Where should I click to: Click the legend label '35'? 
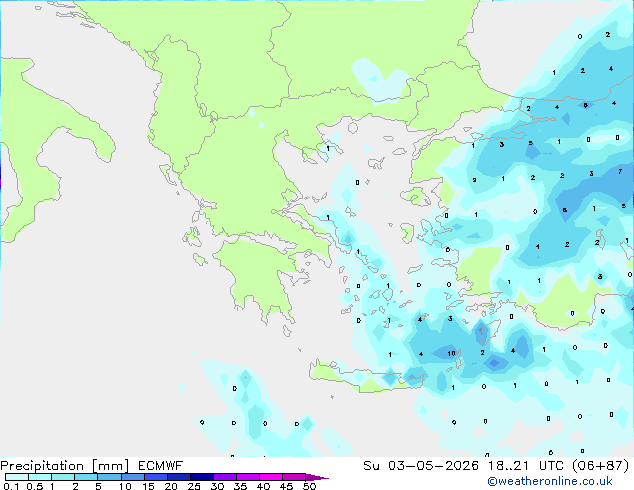pyautogui.click(x=240, y=486)
